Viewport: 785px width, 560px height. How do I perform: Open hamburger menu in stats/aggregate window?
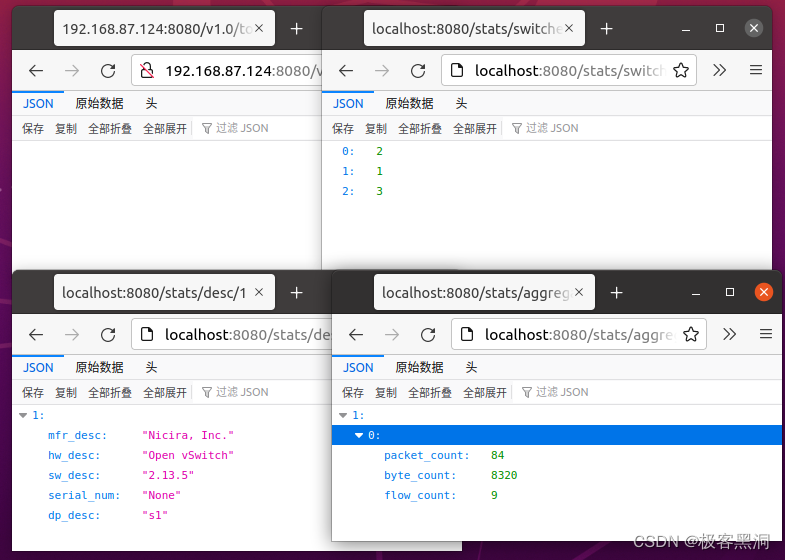[766, 334]
